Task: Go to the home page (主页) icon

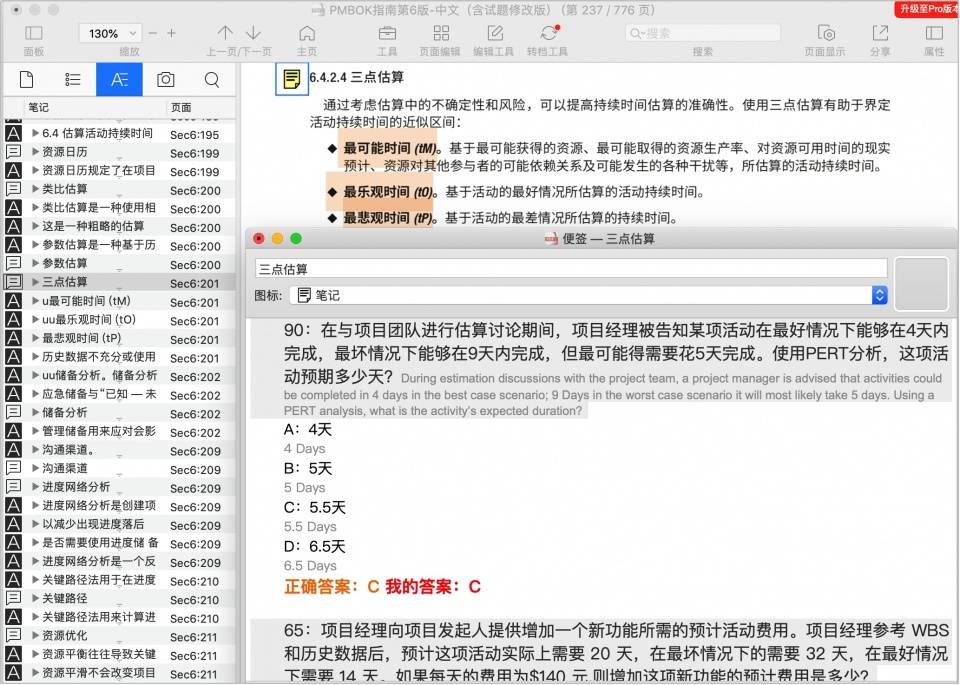Action: pos(307,33)
